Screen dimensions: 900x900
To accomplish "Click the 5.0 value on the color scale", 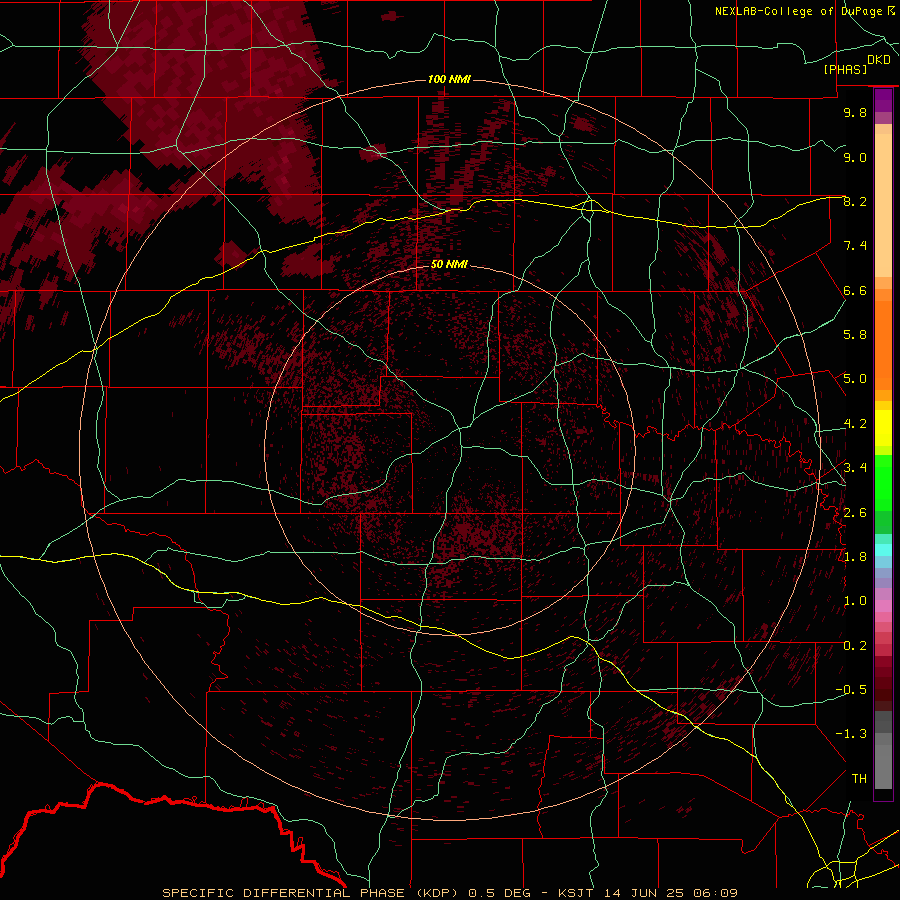I will tap(855, 379).
